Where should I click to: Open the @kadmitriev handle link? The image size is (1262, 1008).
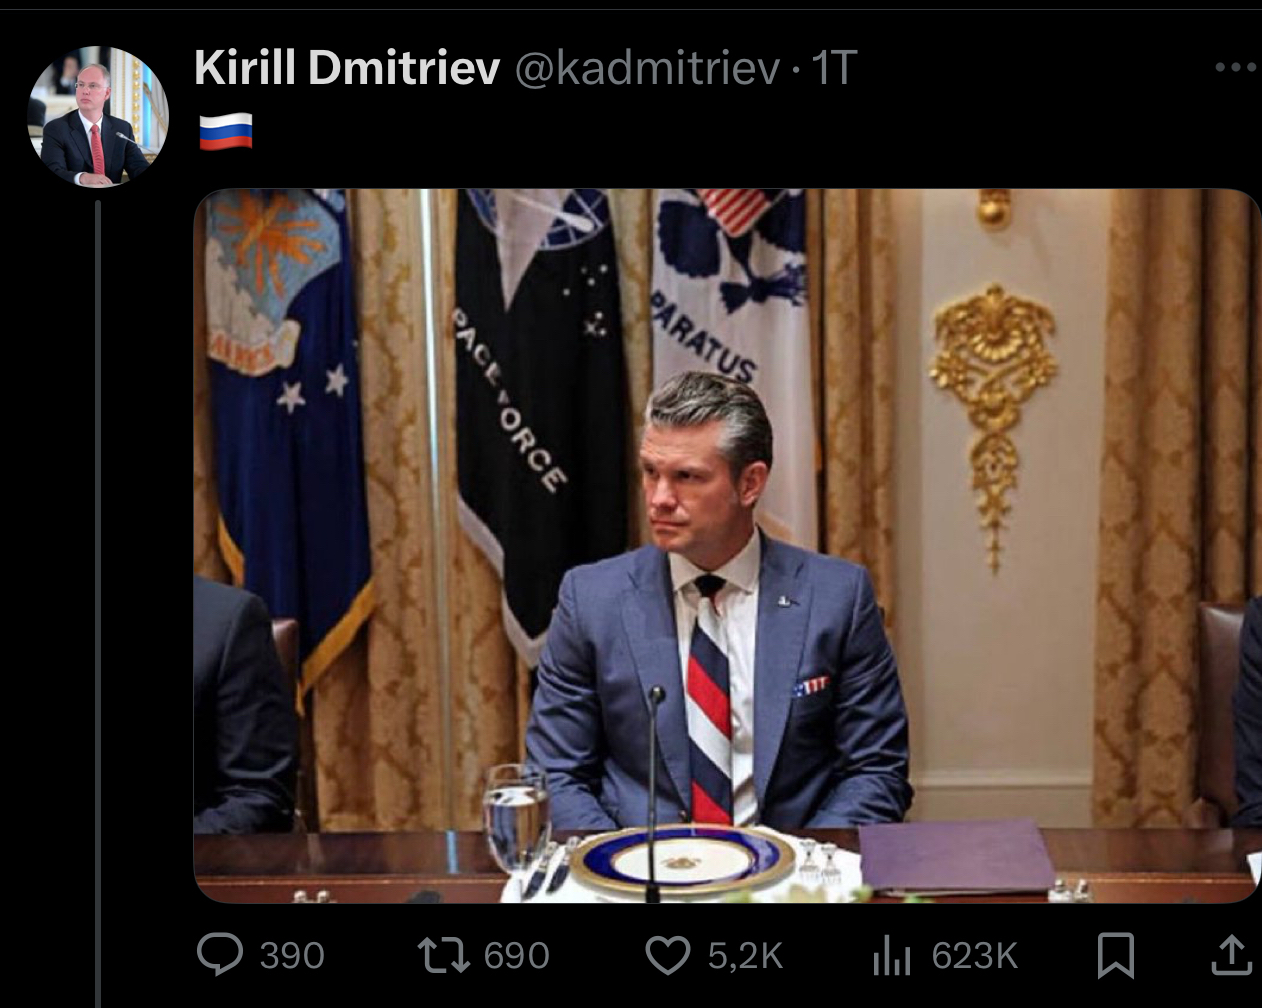coord(646,68)
